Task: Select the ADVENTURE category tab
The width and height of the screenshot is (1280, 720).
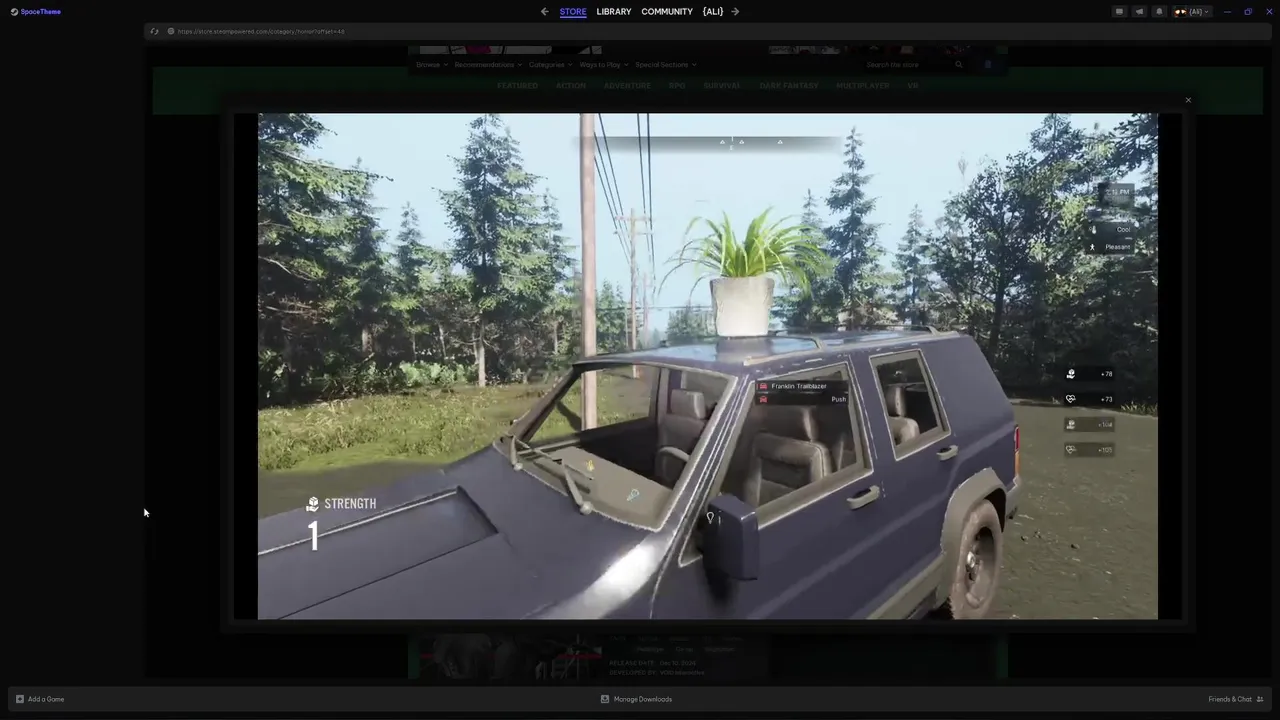Action: coord(627,86)
